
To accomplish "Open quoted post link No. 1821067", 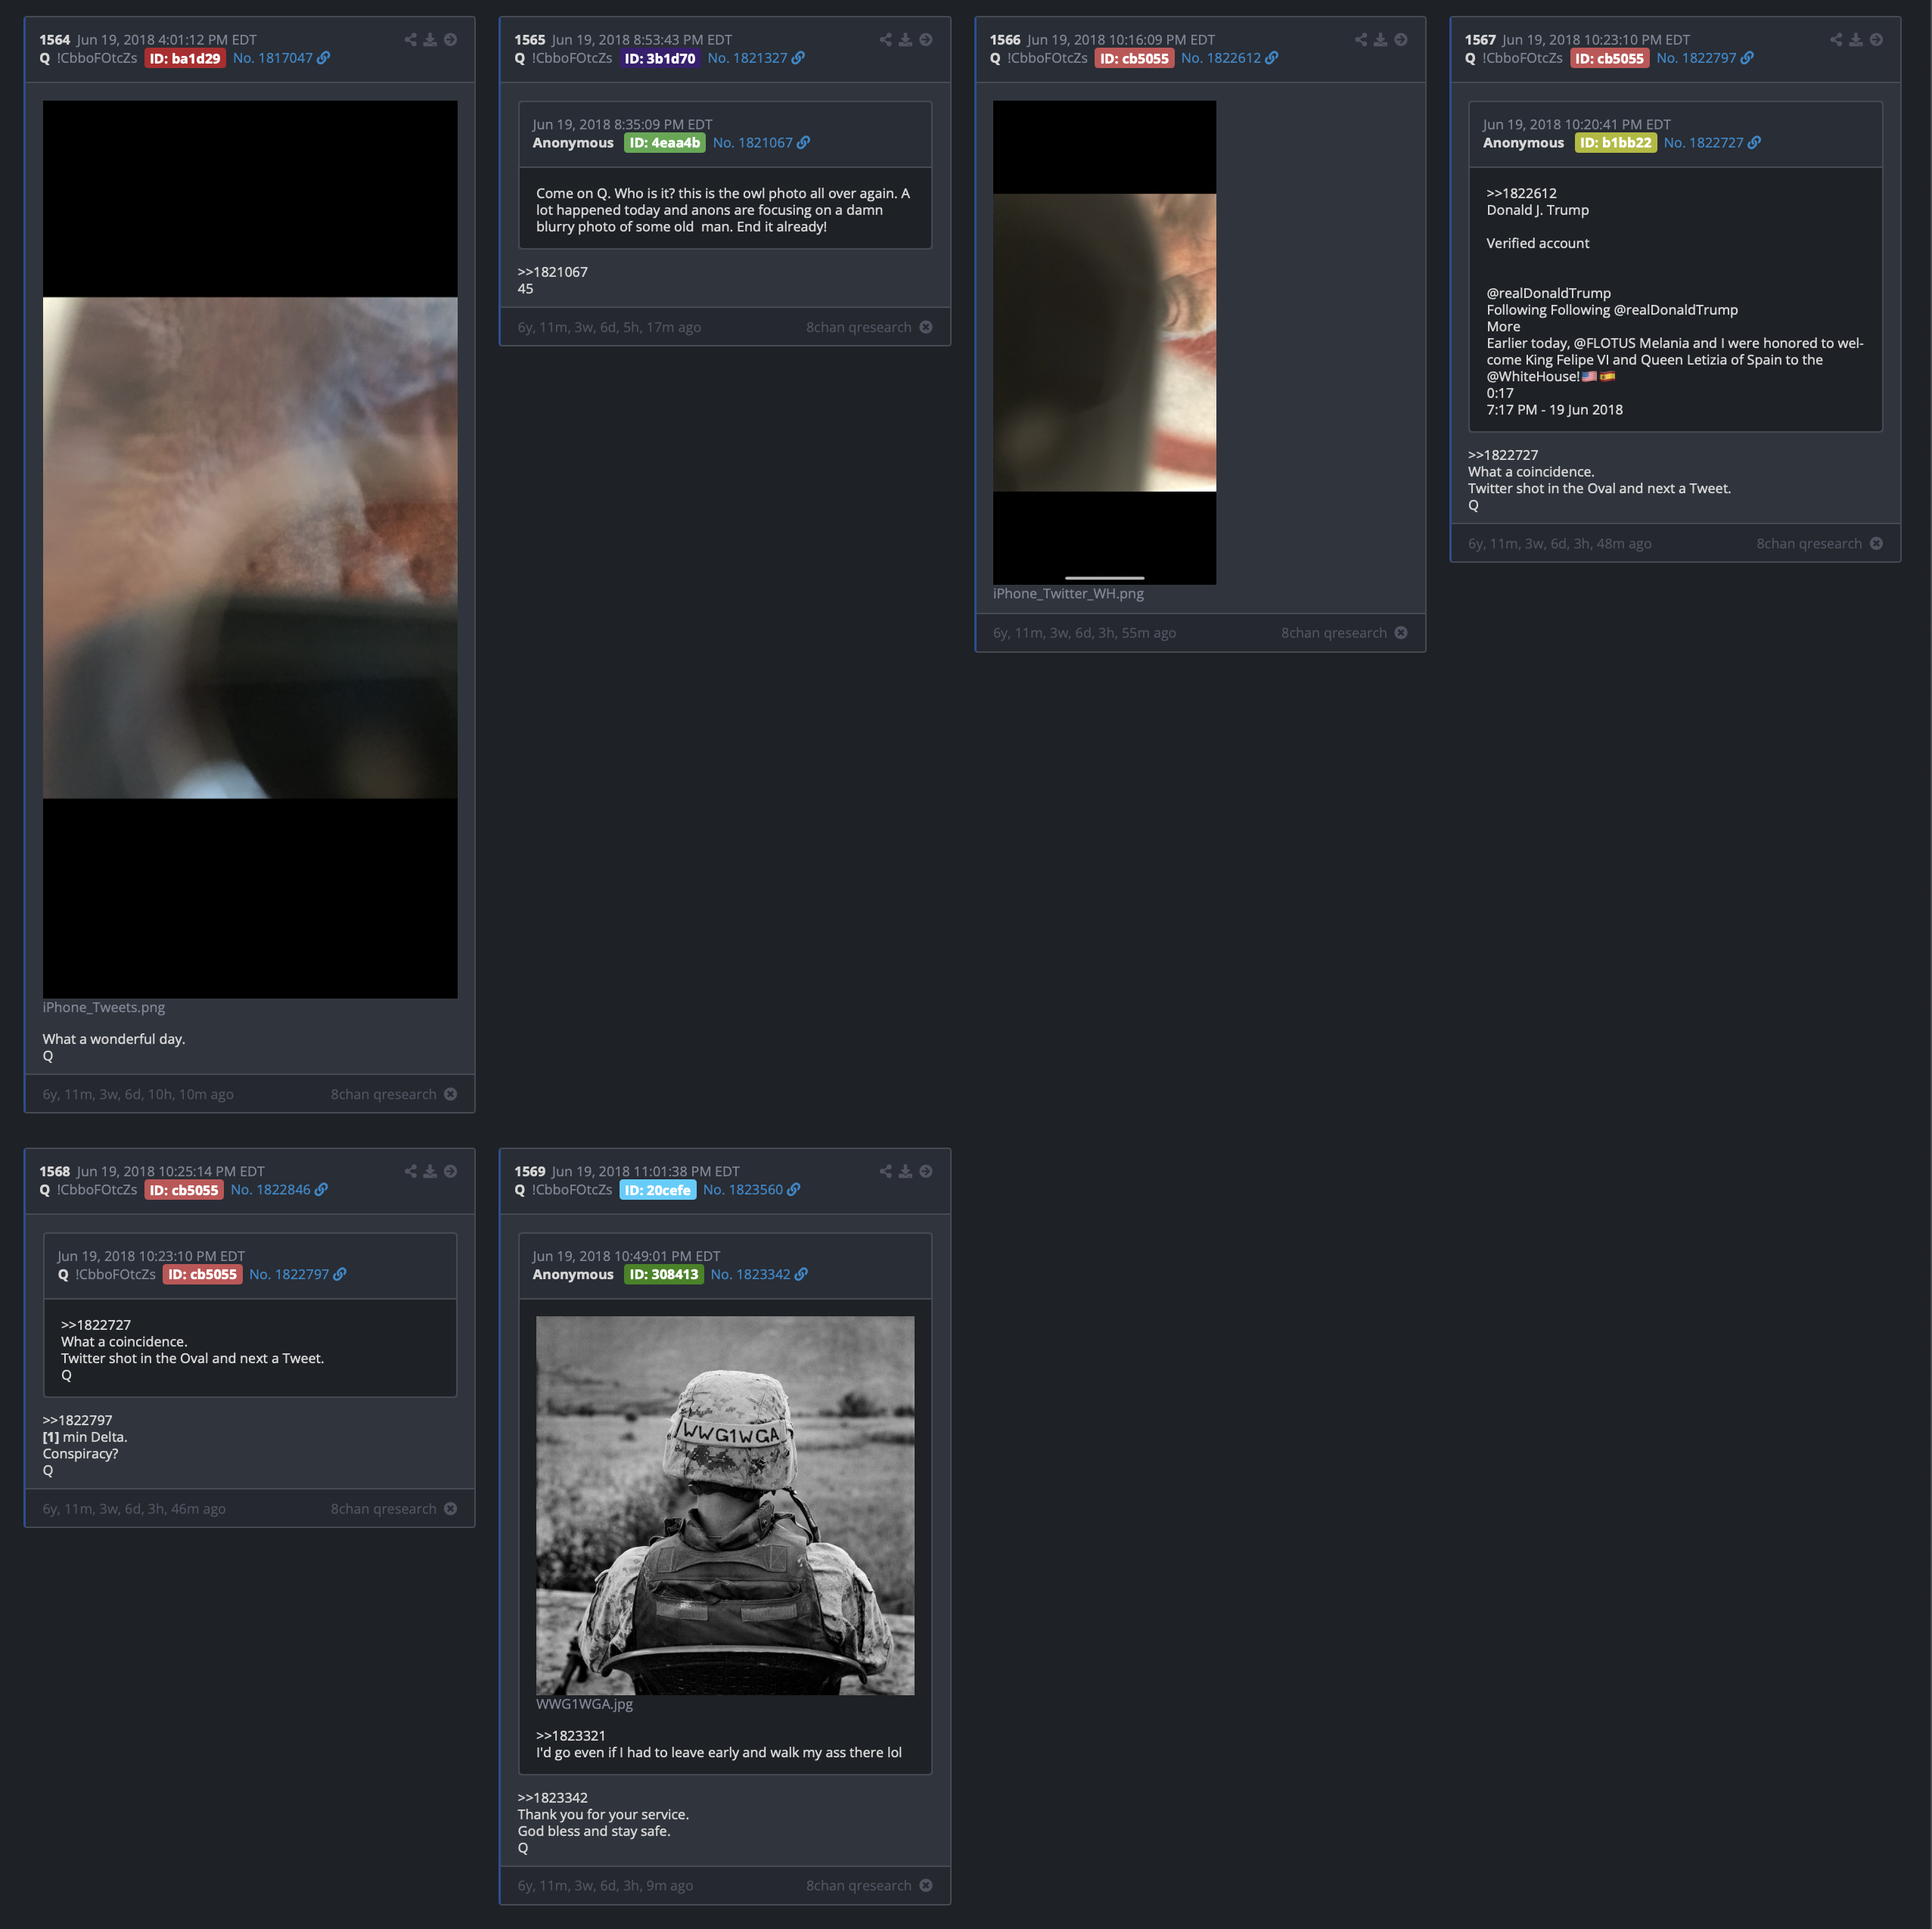I will pyautogui.click(x=753, y=143).
